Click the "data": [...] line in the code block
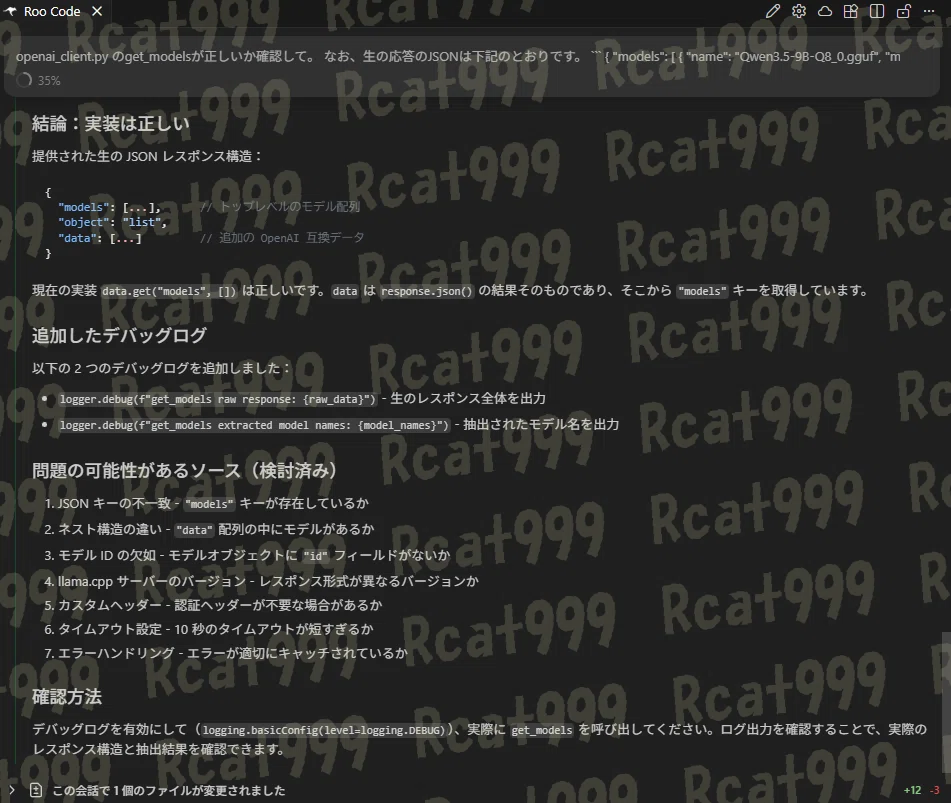This screenshot has width=951, height=803. point(99,238)
